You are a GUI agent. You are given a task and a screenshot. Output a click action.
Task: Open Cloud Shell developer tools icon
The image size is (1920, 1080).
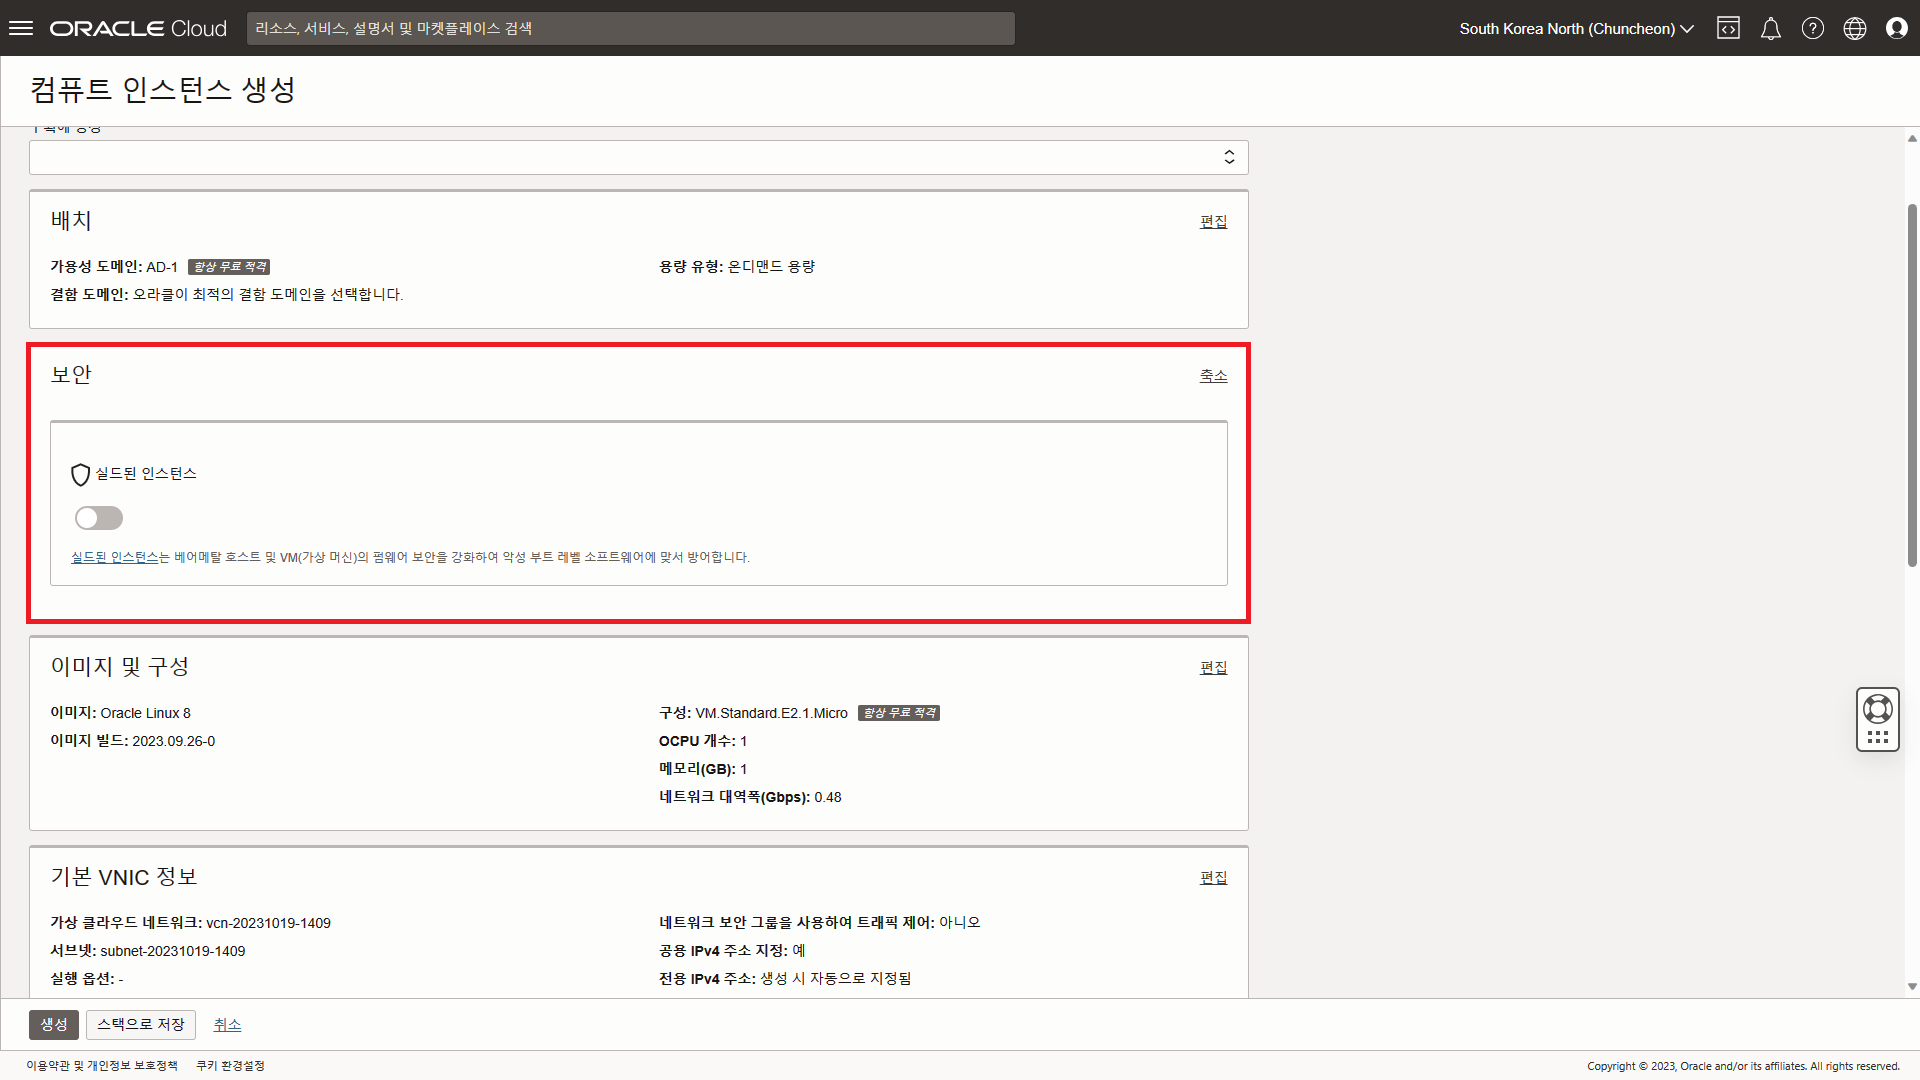(1728, 28)
